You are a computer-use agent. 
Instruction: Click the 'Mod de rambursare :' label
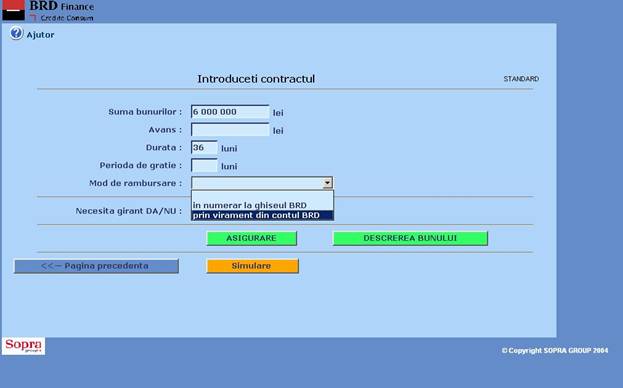pyautogui.click(x=135, y=183)
